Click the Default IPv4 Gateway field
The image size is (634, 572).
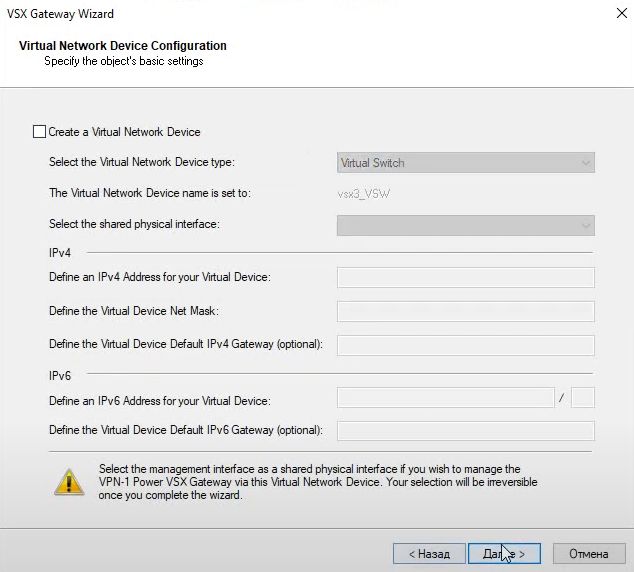tap(465, 345)
